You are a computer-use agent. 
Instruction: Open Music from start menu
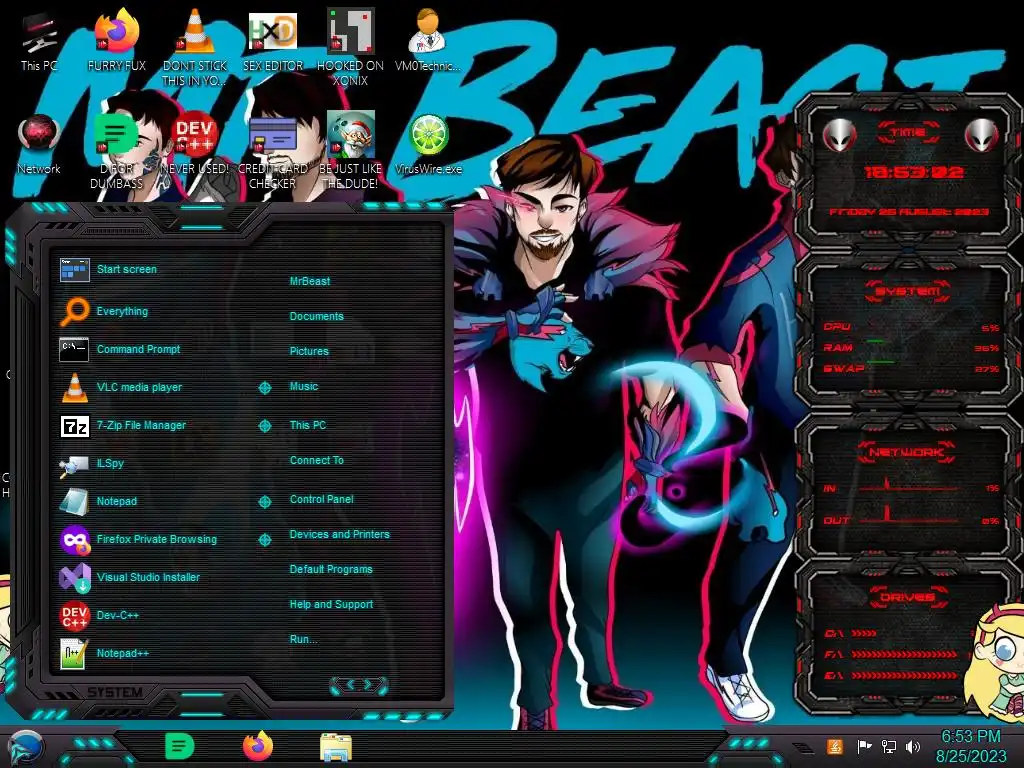click(304, 387)
